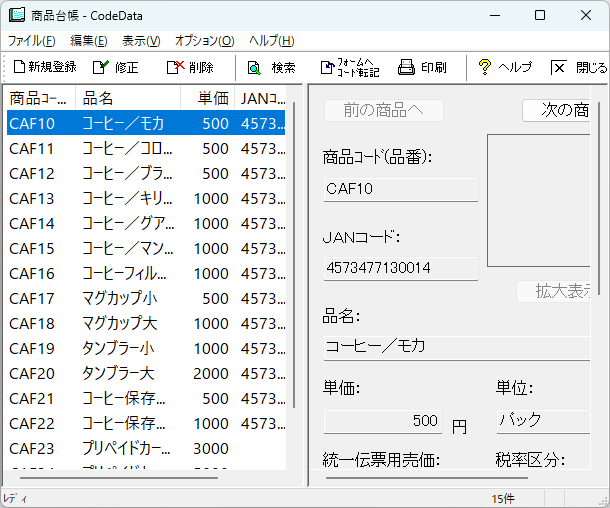Click the レディ status bar text
610x508 pixels.
pyautogui.click(x=15, y=499)
